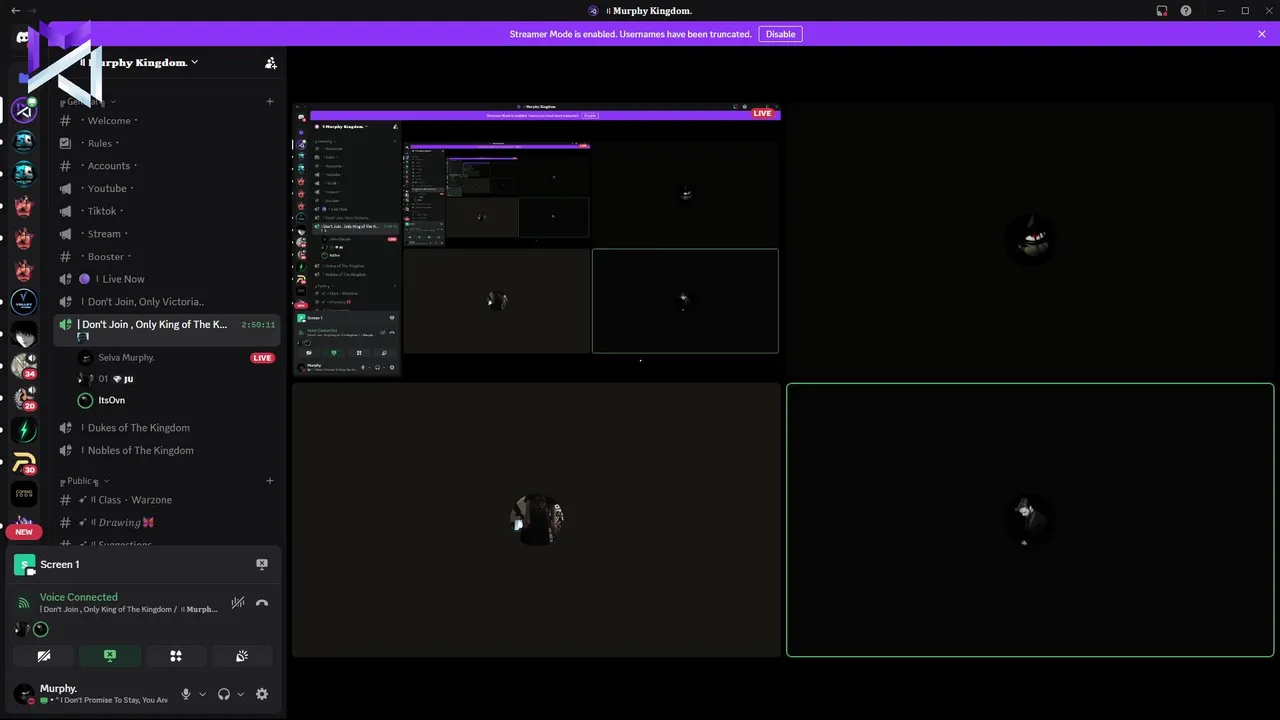Dismiss the Streamer Mode banner
The width and height of the screenshot is (1280, 720).
[x=1262, y=34]
